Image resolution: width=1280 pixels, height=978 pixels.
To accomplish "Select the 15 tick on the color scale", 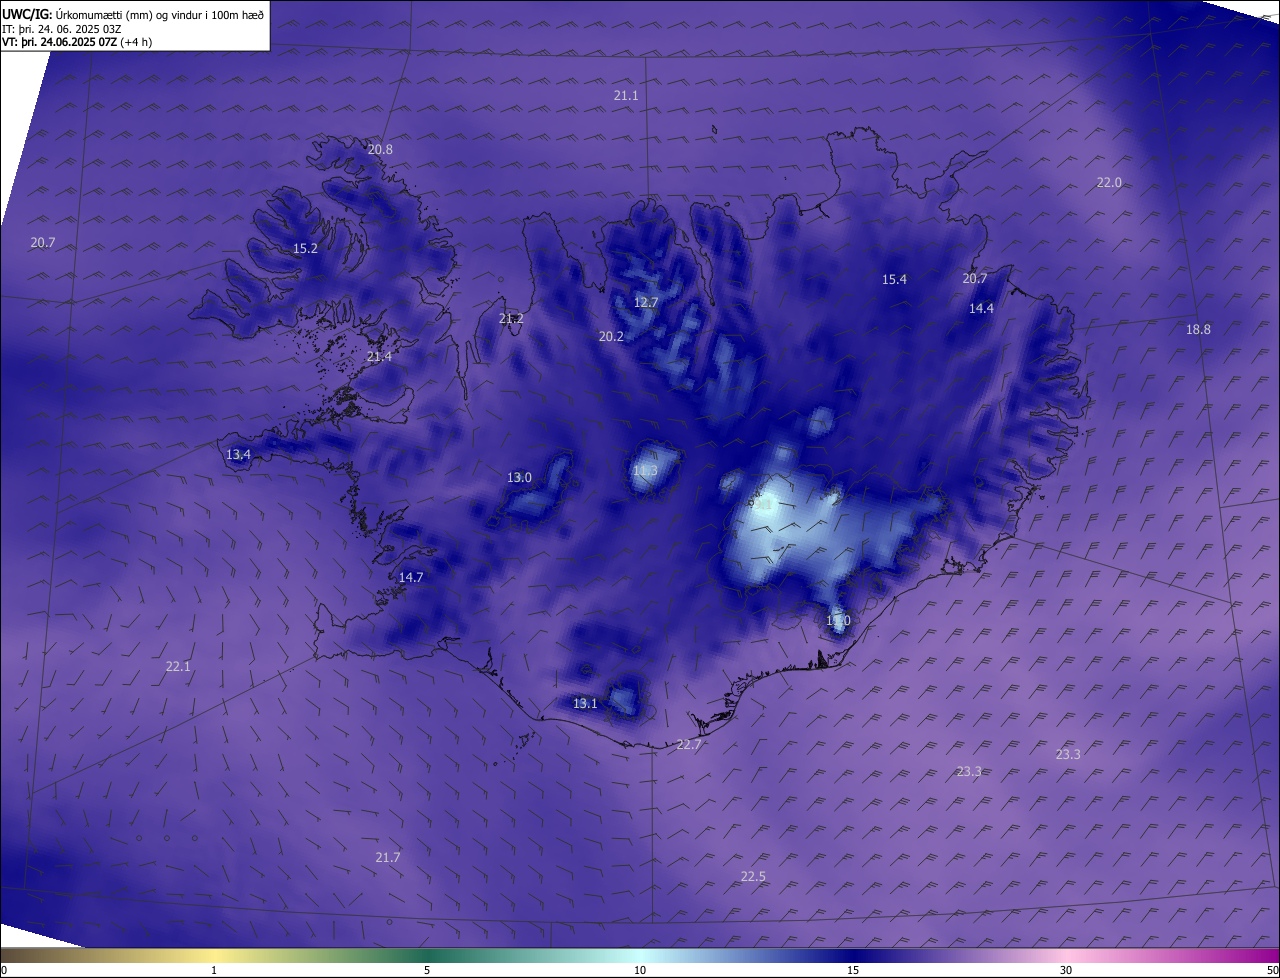I will point(853,970).
